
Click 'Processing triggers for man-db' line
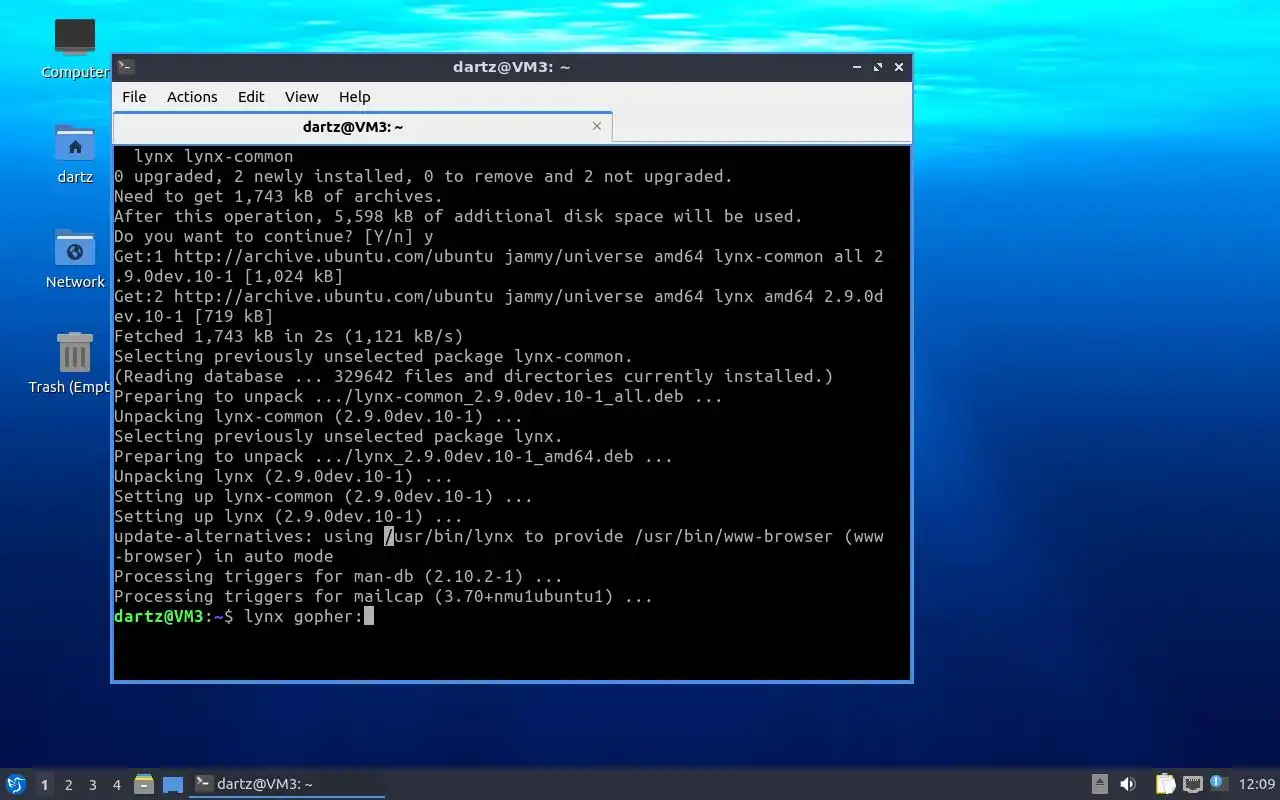pyautogui.click(x=338, y=576)
